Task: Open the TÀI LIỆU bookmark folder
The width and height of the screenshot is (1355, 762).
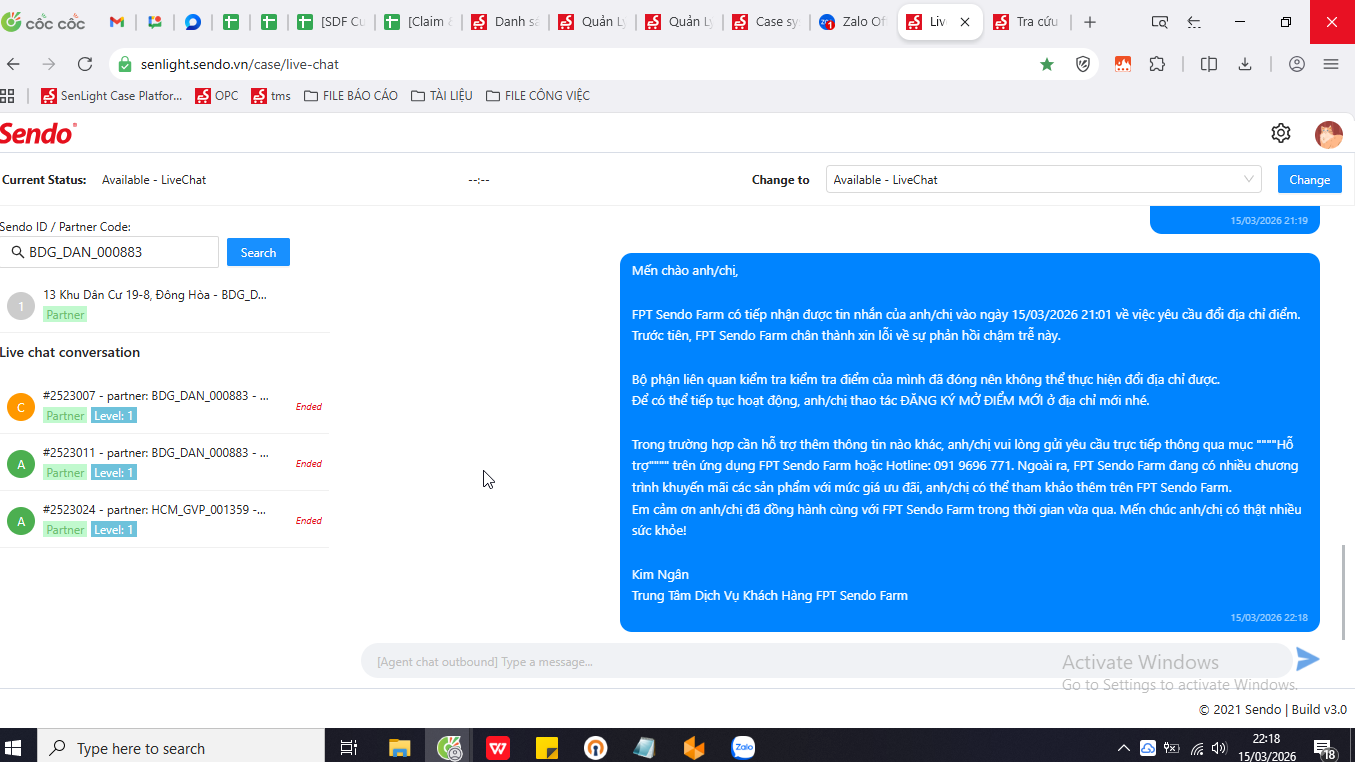Action: [441, 96]
